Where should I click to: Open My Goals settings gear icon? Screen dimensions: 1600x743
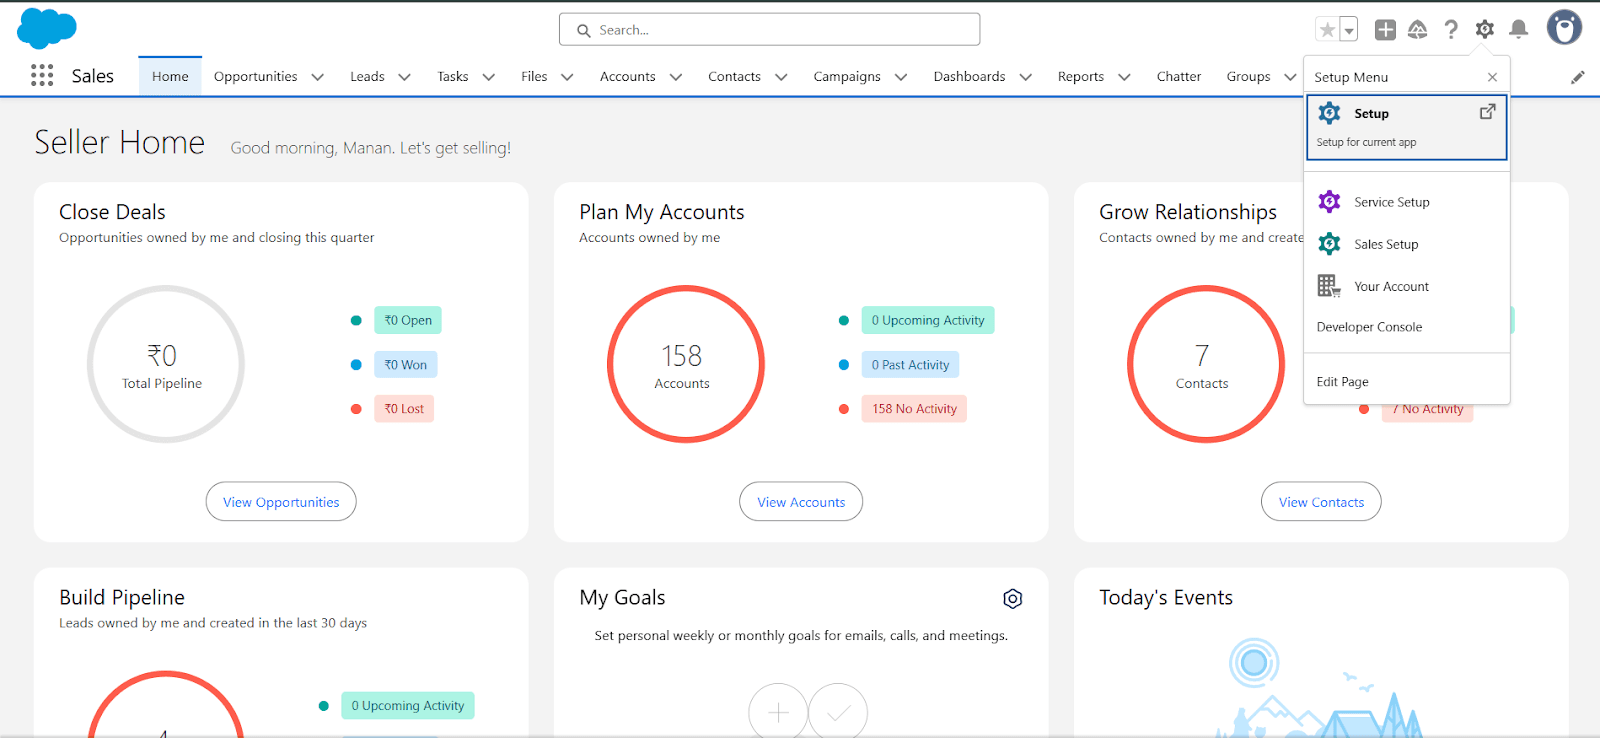pos(1013,598)
